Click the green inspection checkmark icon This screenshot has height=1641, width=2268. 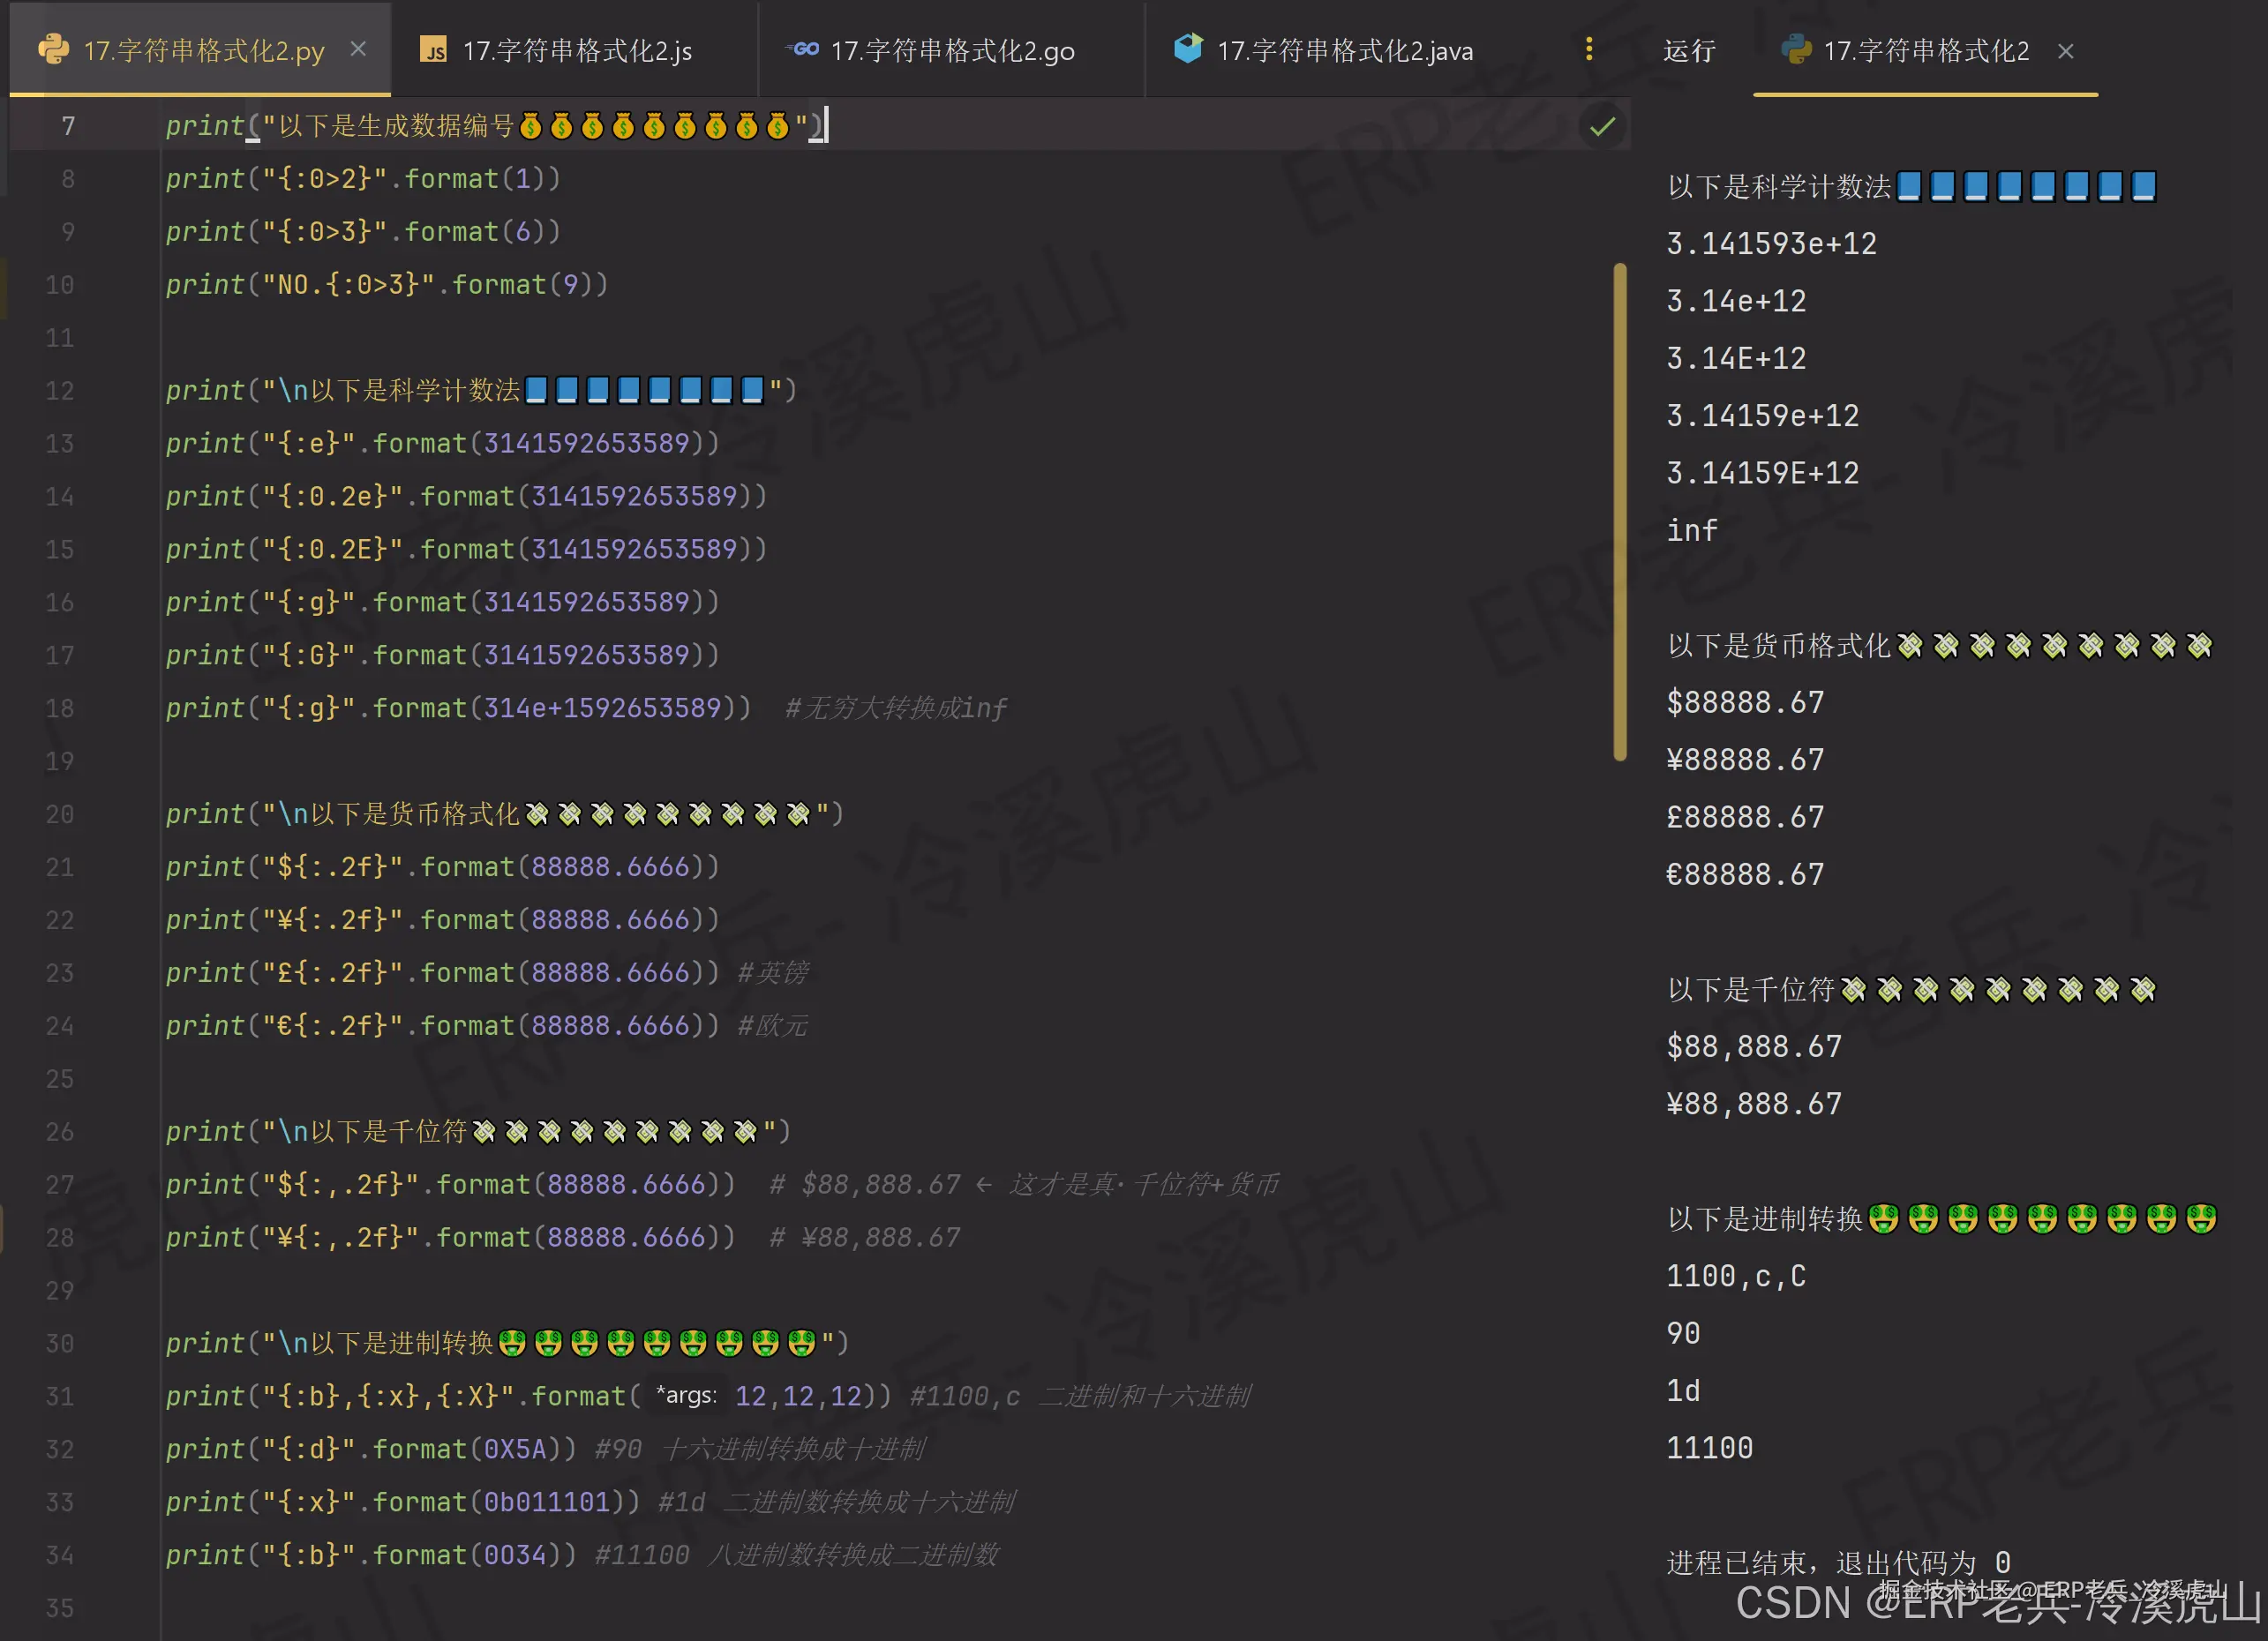pyautogui.click(x=1602, y=126)
